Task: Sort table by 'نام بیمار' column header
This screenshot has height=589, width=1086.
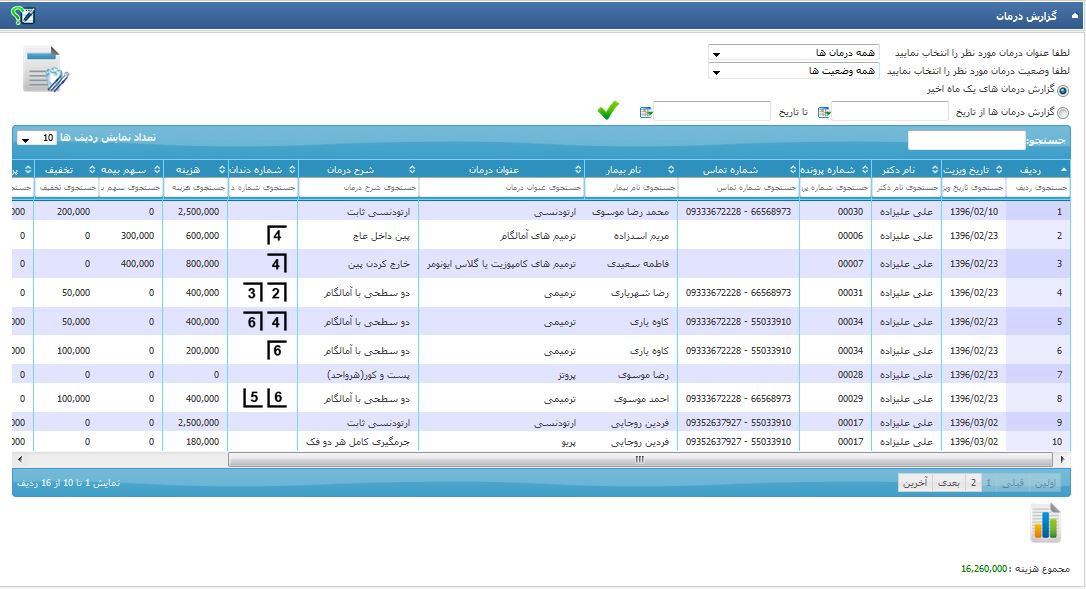Action: pyautogui.click(x=630, y=169)
